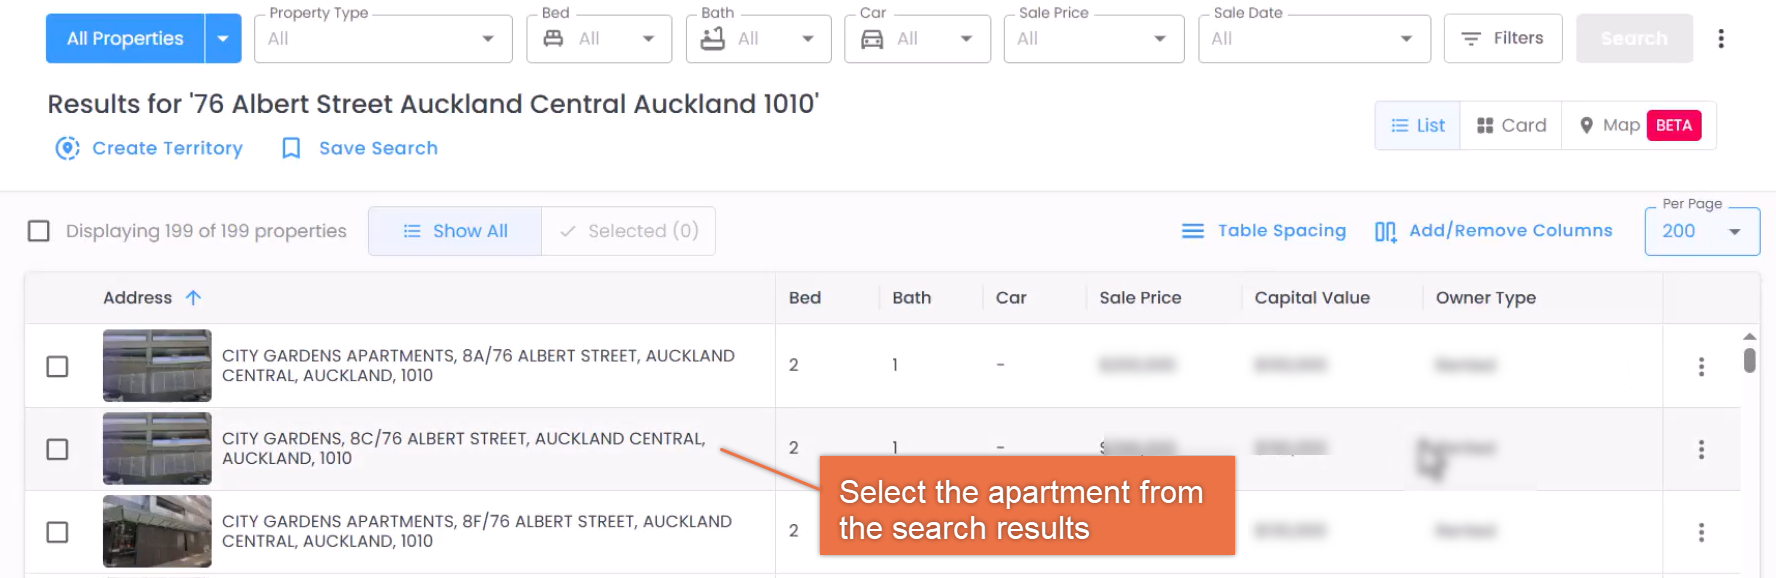This screenshot has width=1776, height=578.
Task: Check the select-all properties checkbox
Action: (39, 231)
